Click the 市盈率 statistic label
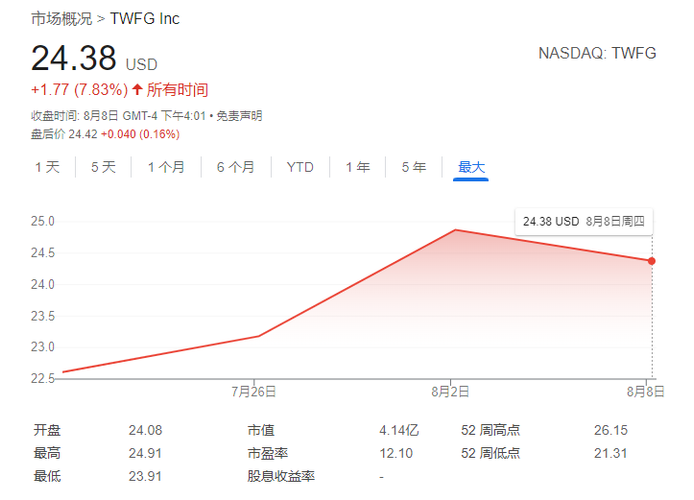 [x=268, y=453]
